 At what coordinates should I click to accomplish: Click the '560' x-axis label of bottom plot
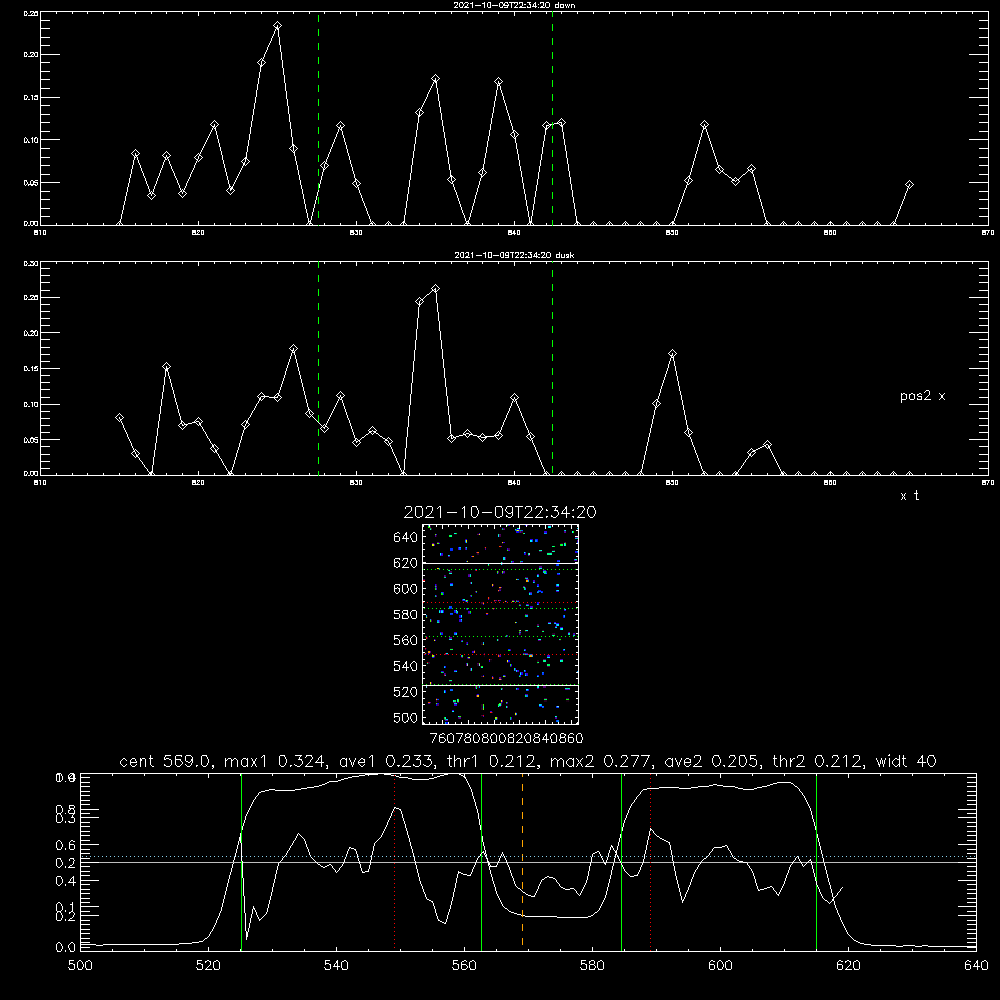click(x=464, y=966)
